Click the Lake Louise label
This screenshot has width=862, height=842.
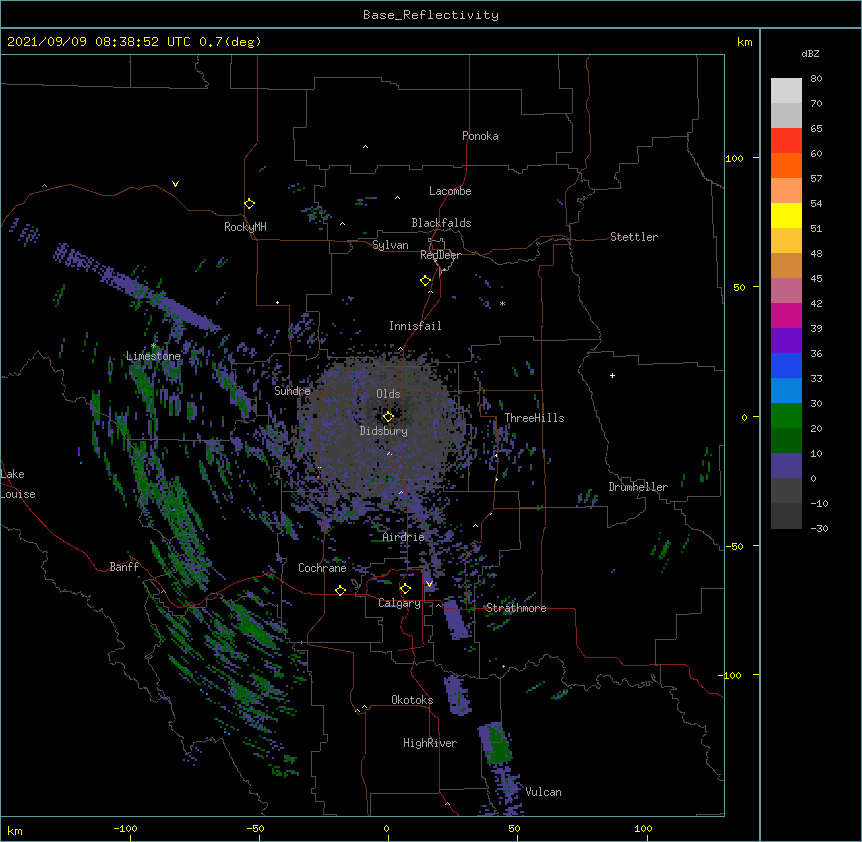(18, 484)
